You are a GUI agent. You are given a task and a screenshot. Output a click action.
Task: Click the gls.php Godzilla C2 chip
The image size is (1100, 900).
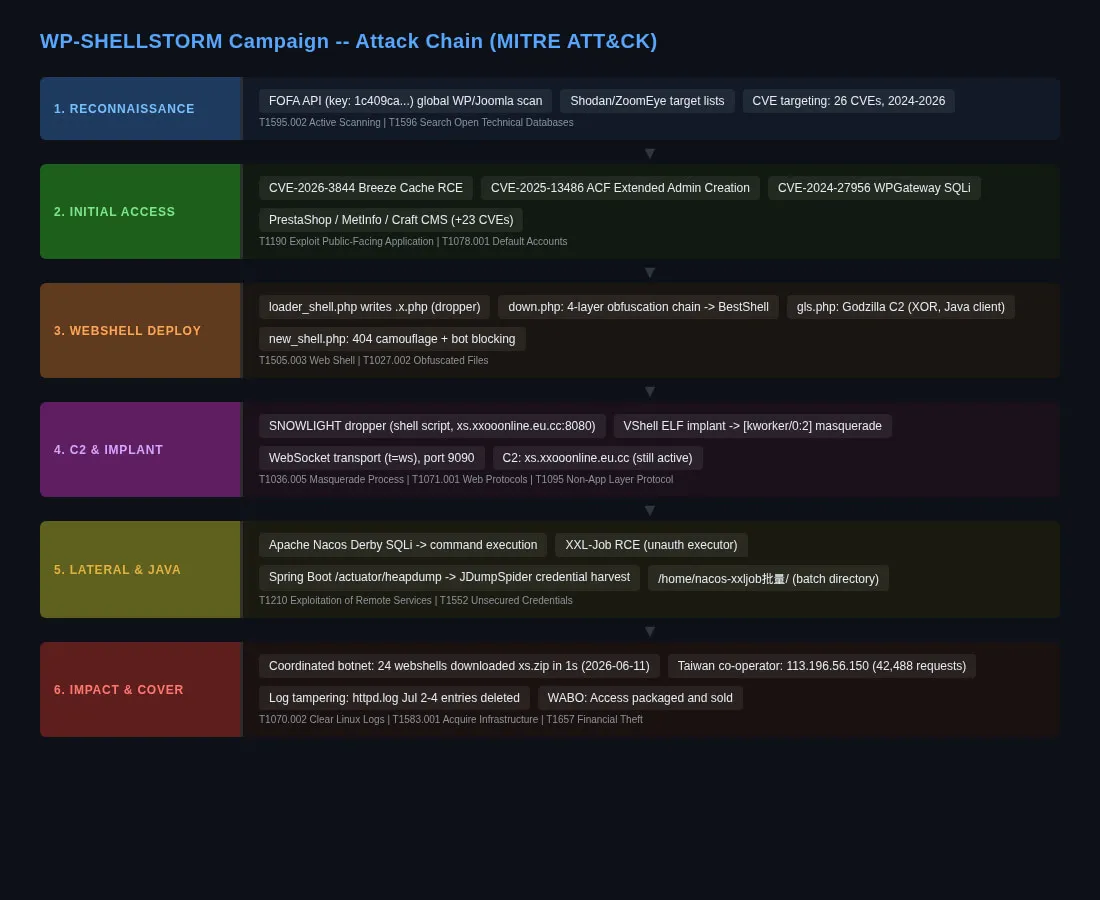[x=901, y=307]
